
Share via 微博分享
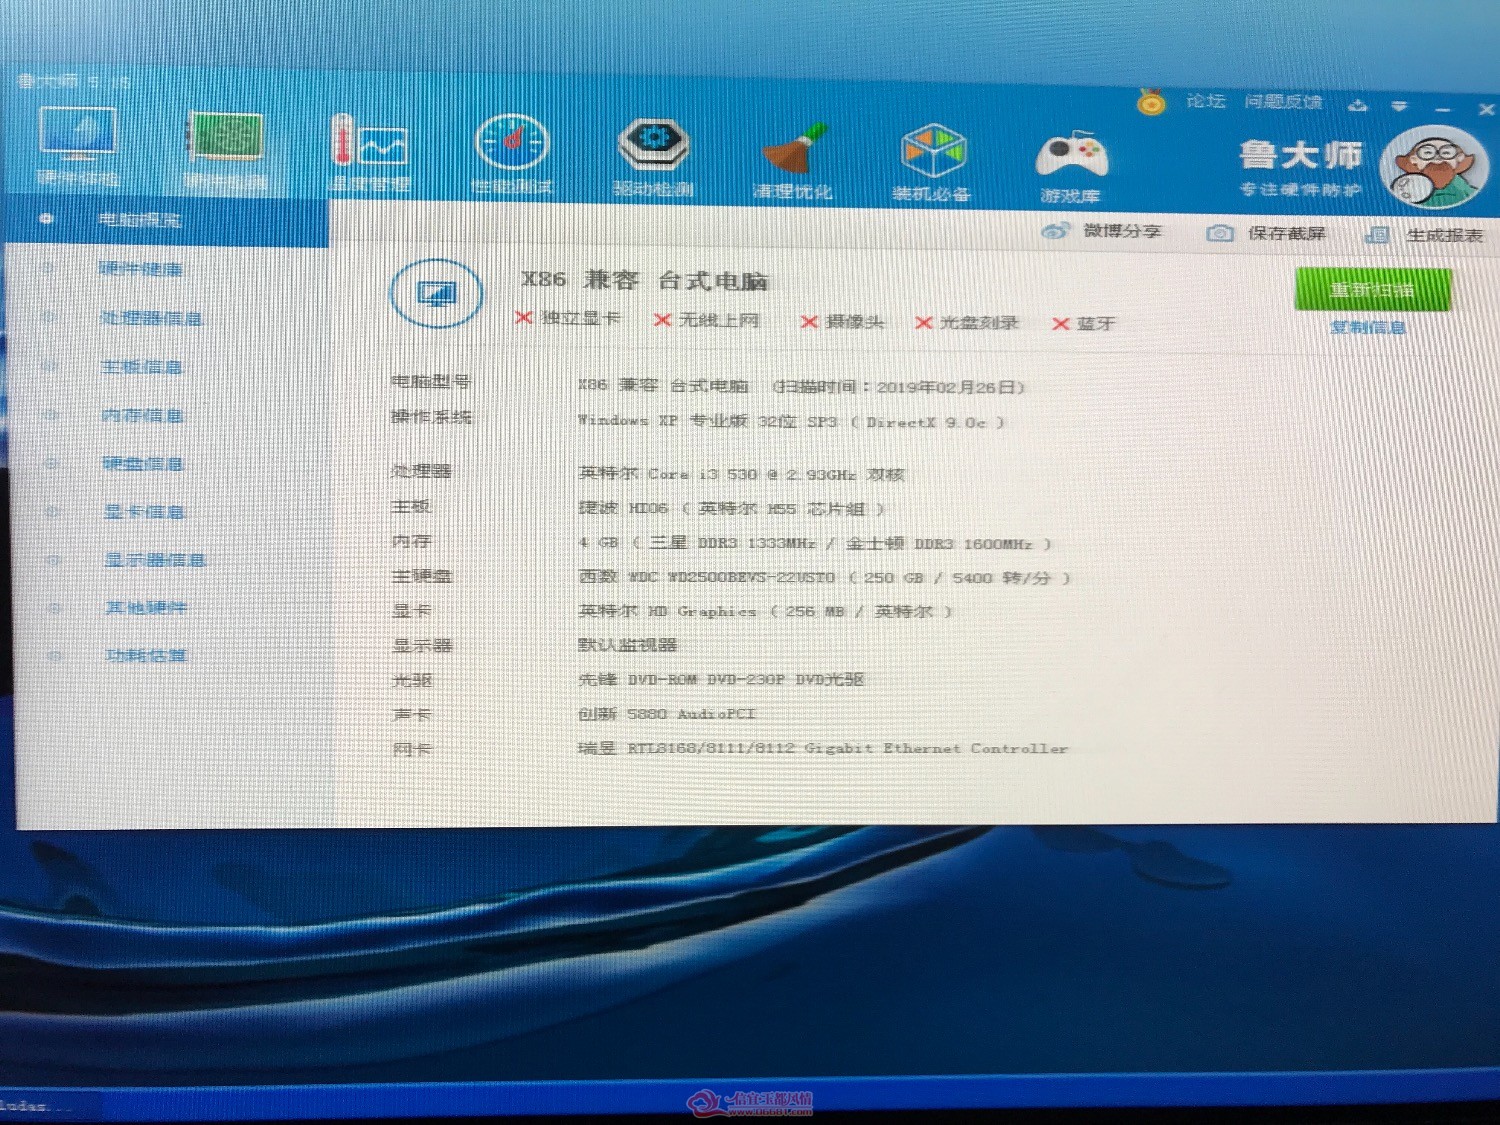click(1122, 231)
